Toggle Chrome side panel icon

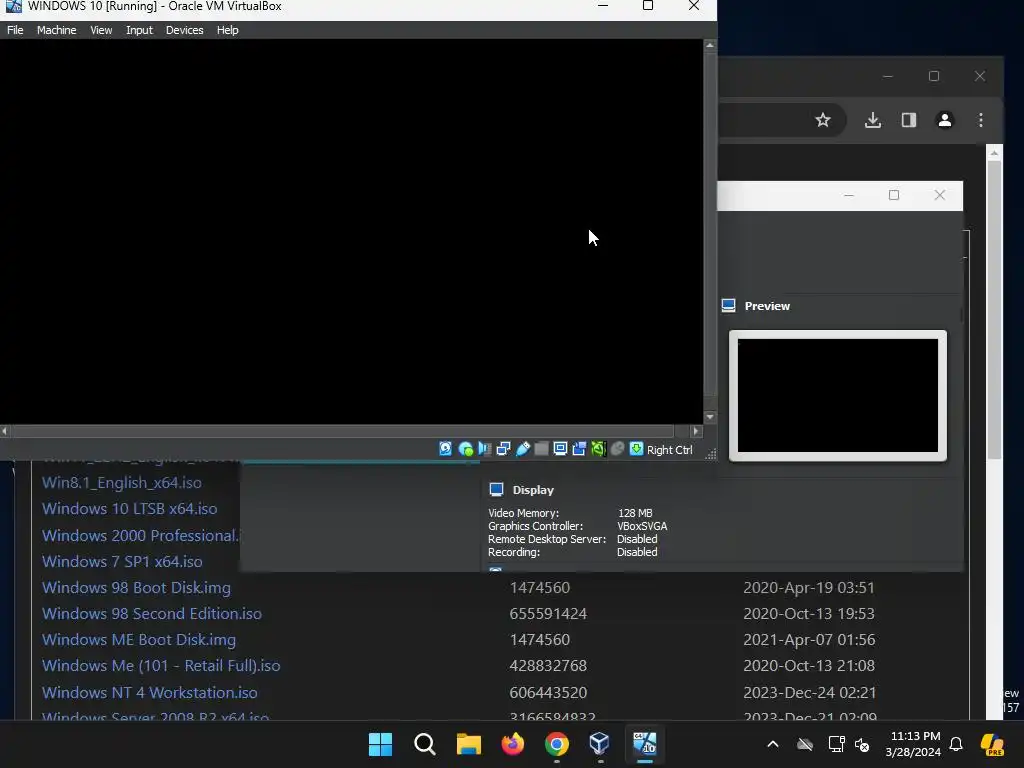(x=908, y=120)
